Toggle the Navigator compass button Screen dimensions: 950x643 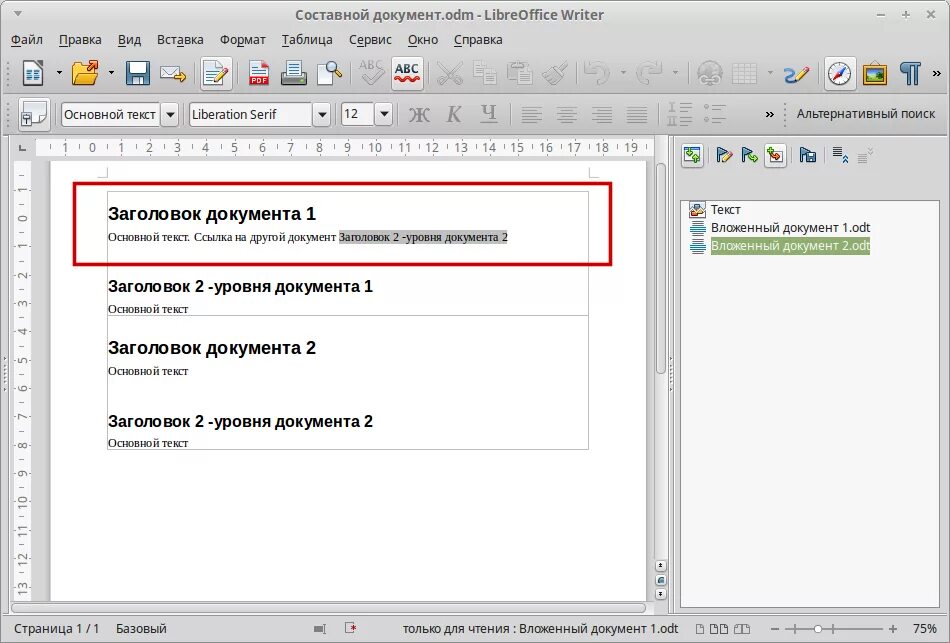tap(839, 74)
